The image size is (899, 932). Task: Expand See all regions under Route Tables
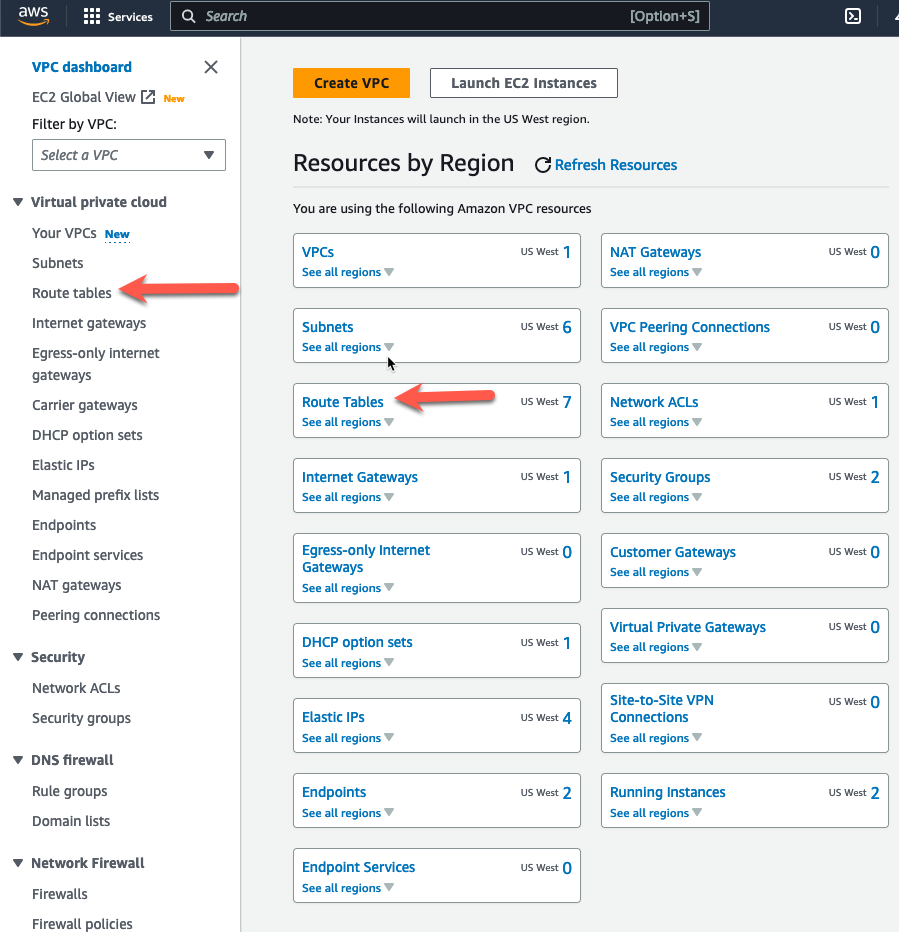pos(348,422)
